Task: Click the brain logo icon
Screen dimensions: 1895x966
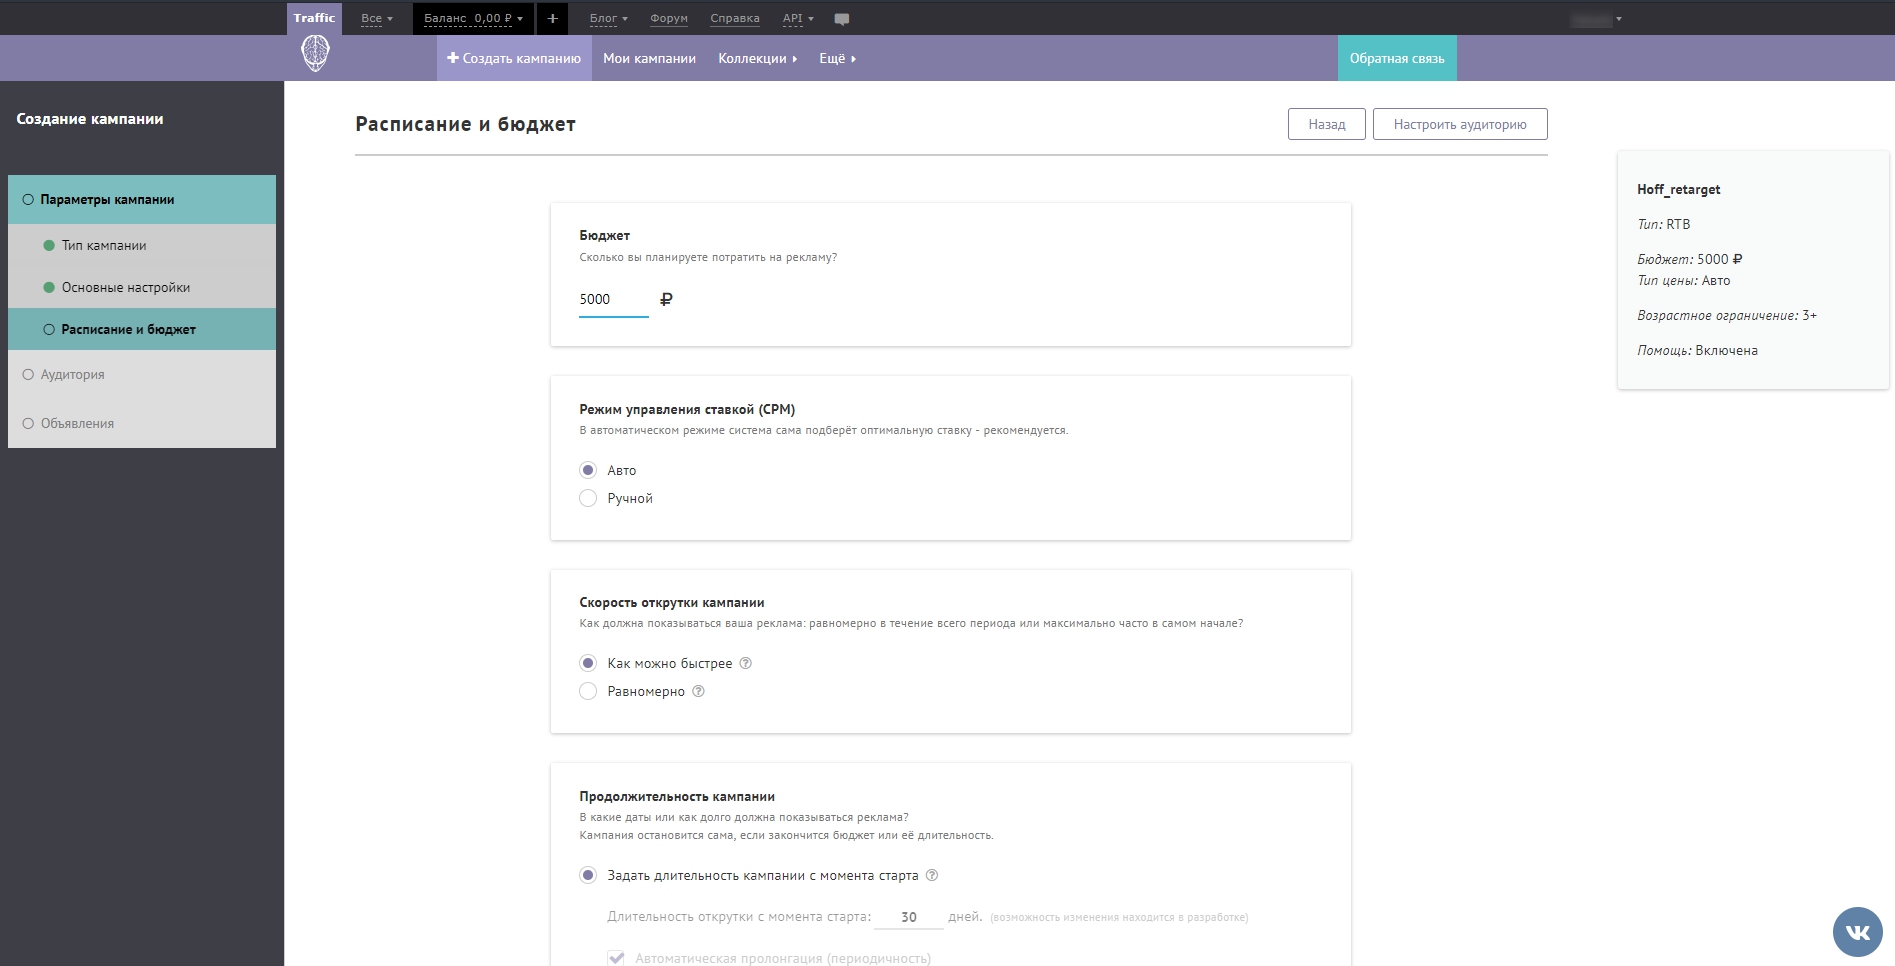Action: [x=315, y=54]
